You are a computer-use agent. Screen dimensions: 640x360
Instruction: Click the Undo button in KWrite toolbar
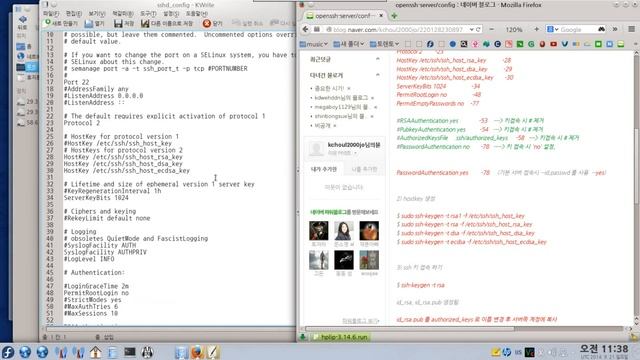click(x=247, y=23)
